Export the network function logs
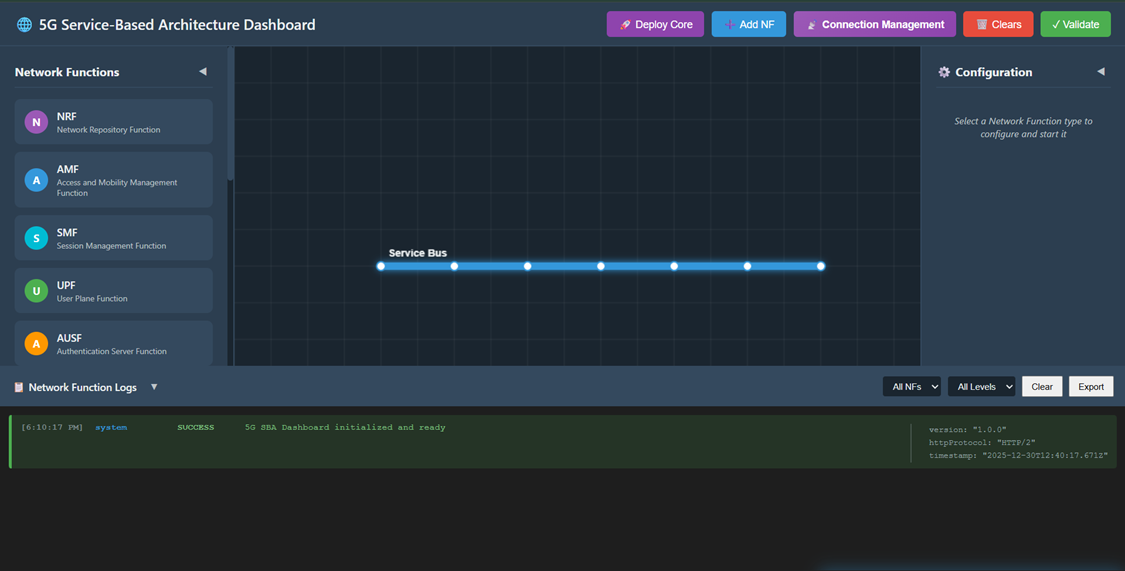Image resolution: width=1125 pixels, height=571 pixels. [x=1091, y=387]
